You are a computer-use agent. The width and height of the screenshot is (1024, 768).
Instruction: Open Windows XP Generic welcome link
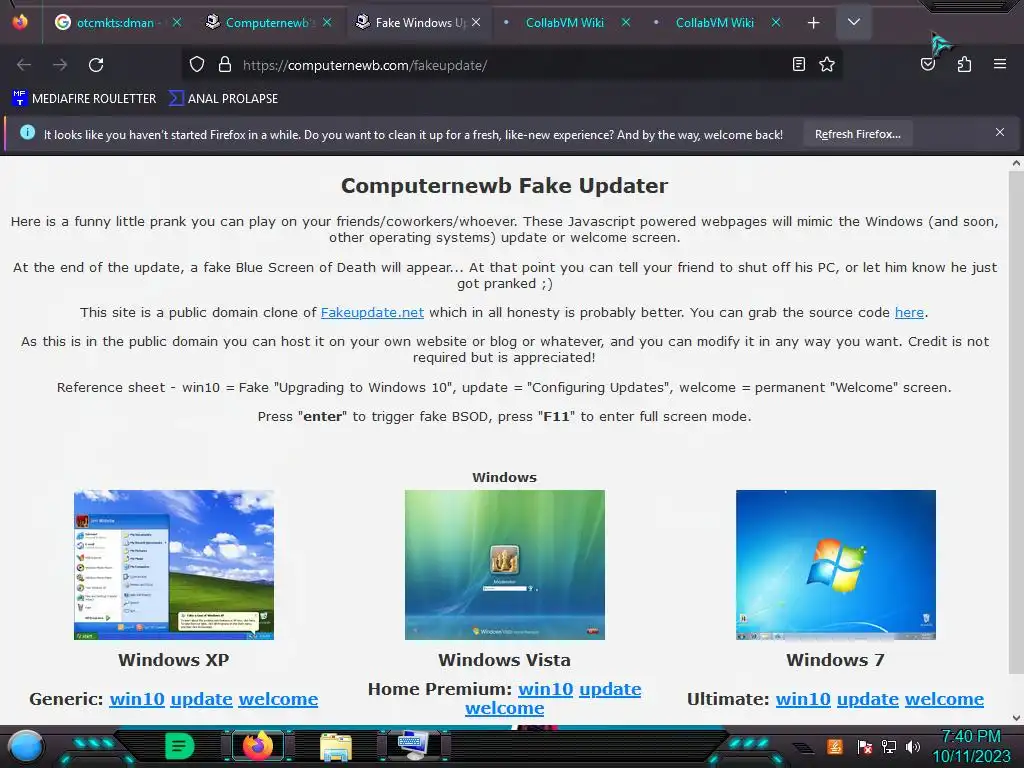(278, 699)
